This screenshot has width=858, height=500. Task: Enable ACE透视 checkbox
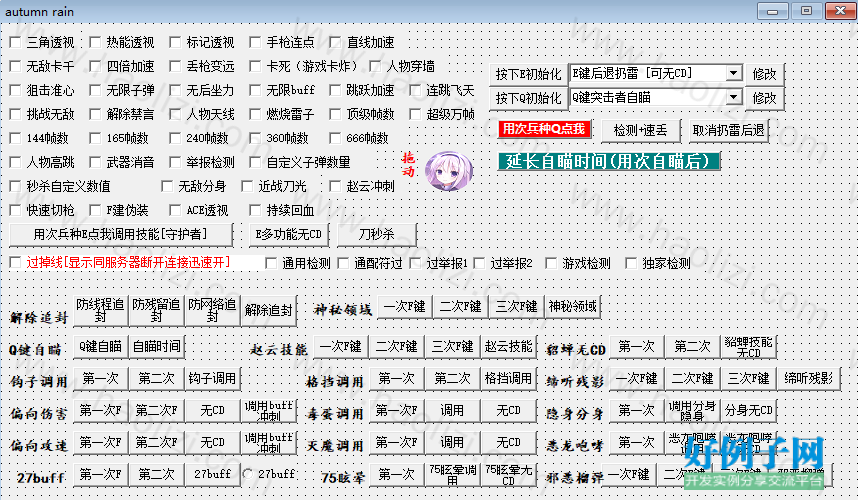tap(175, 211)
